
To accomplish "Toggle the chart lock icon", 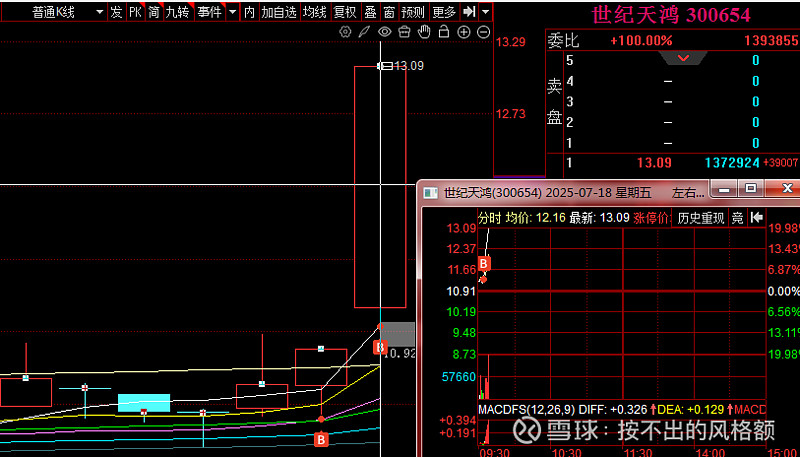I will tap(444, 32).
